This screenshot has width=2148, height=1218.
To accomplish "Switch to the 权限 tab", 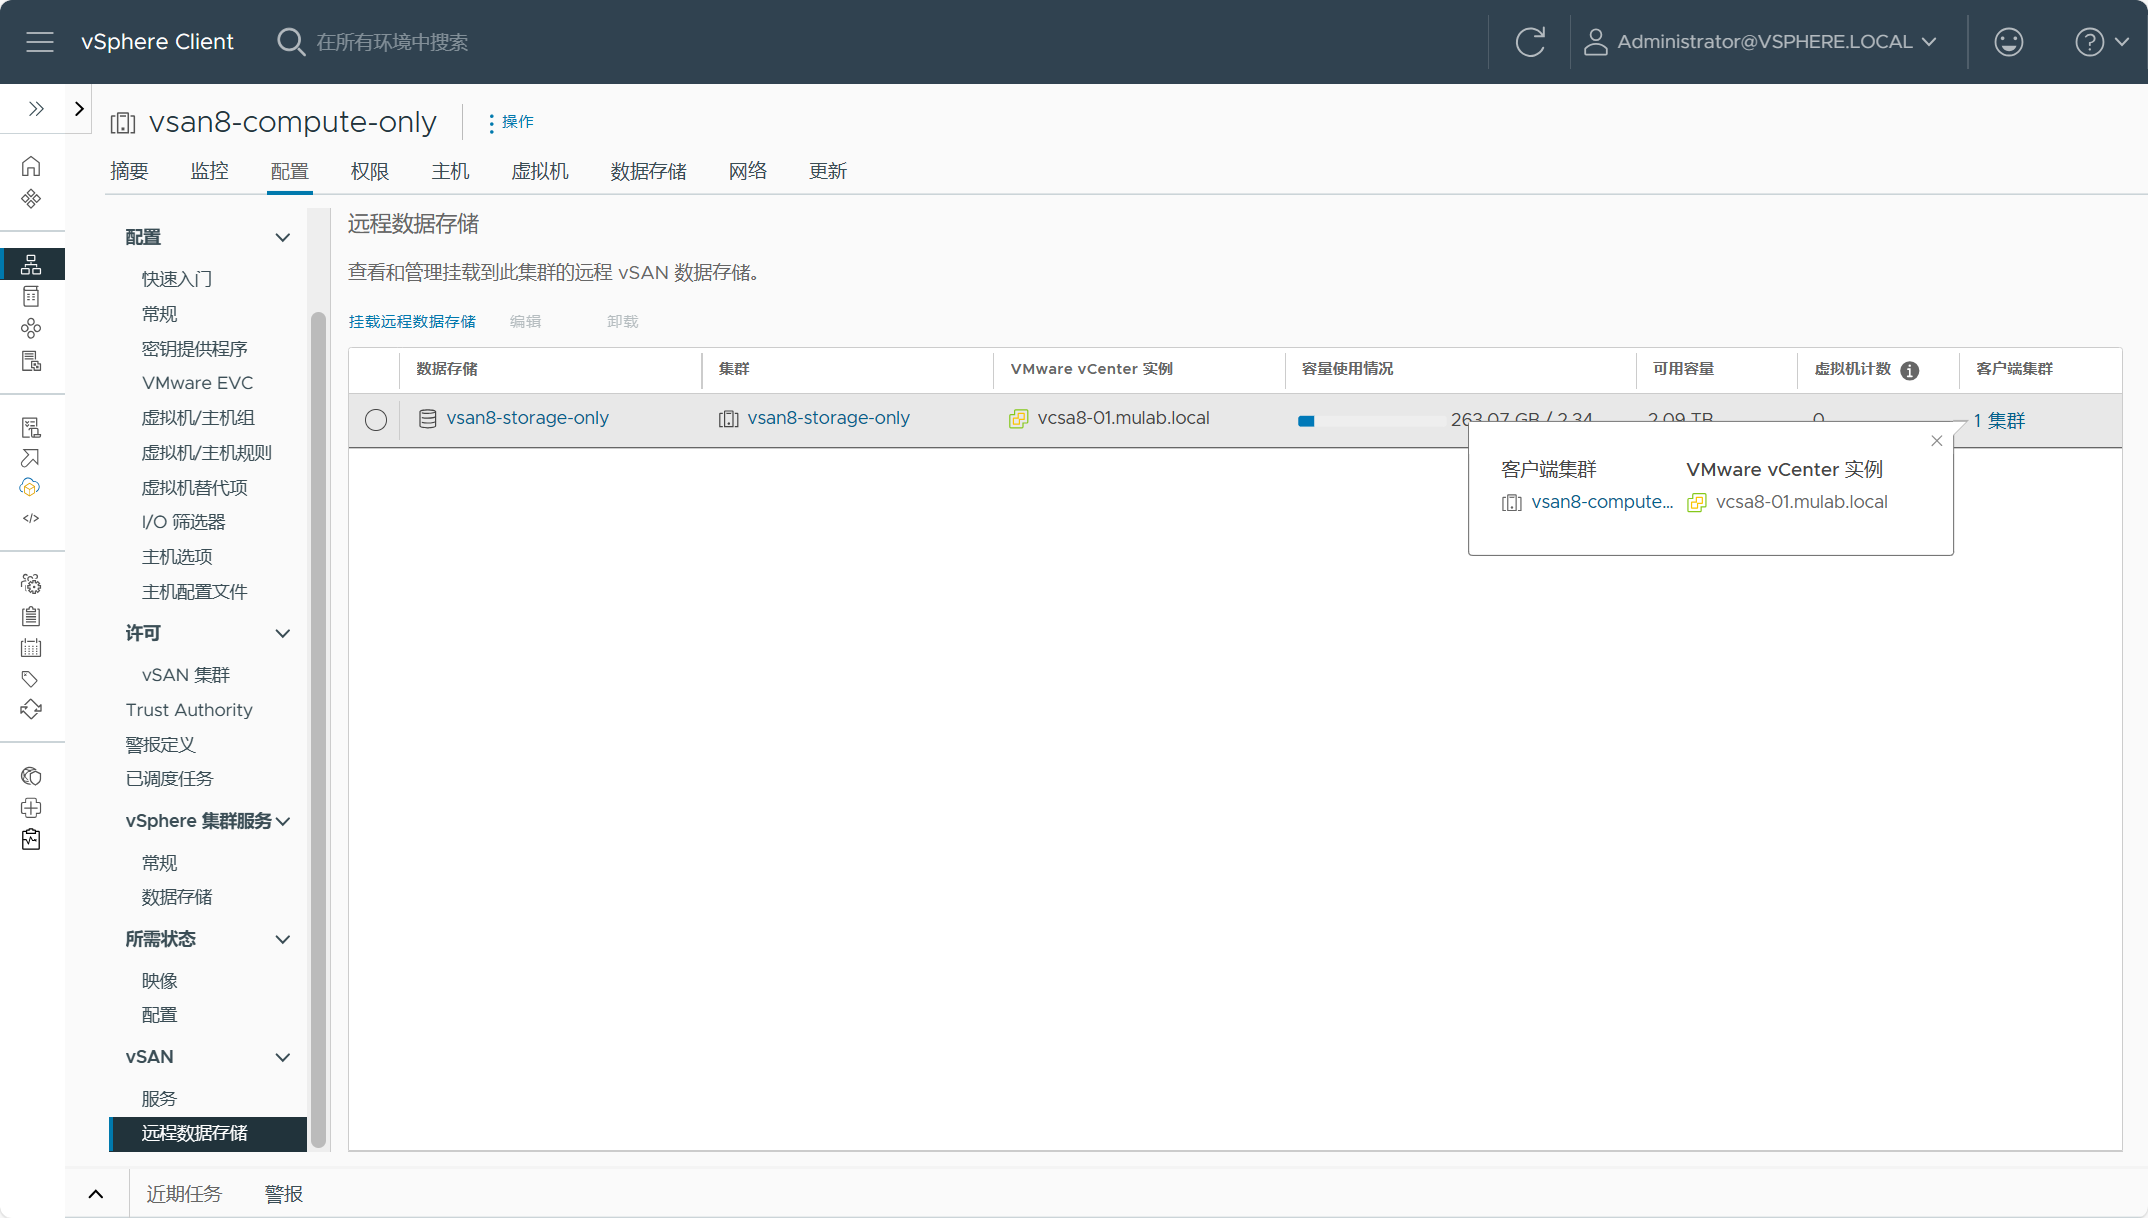I will point(370,171).
